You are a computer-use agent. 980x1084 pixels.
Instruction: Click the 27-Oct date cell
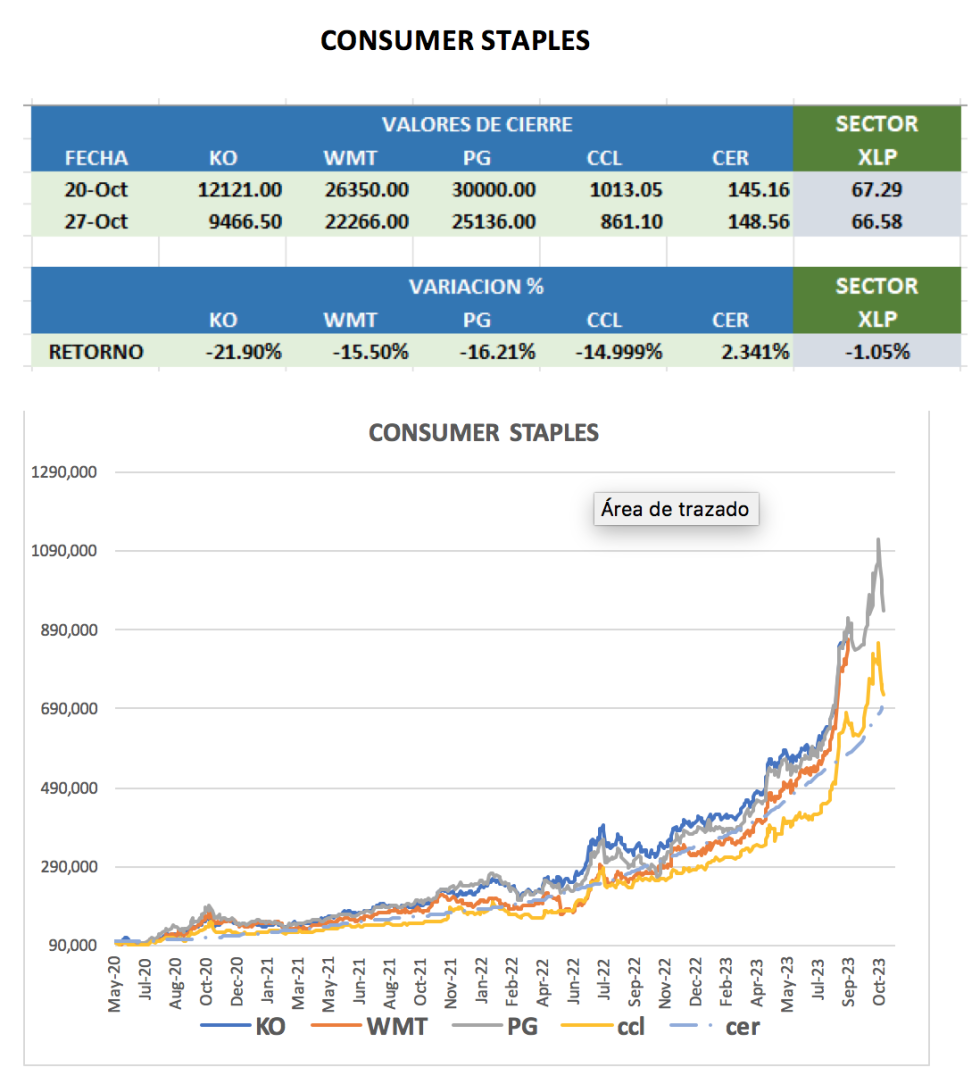[x=96, y=222]
